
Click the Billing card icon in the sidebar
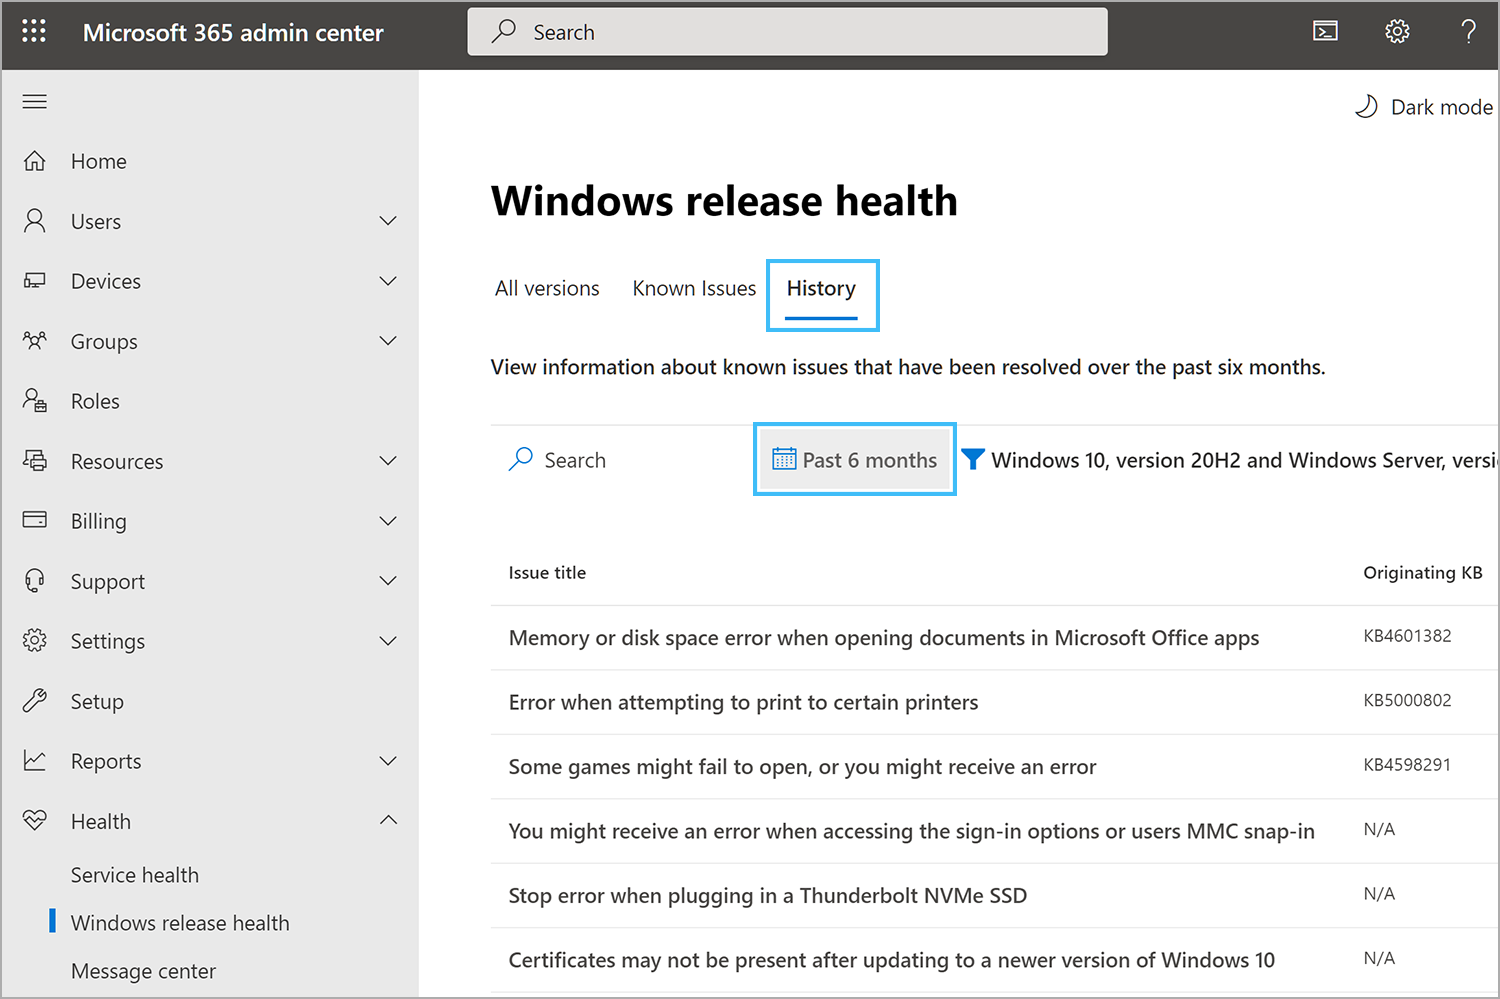tap(35, 520)
